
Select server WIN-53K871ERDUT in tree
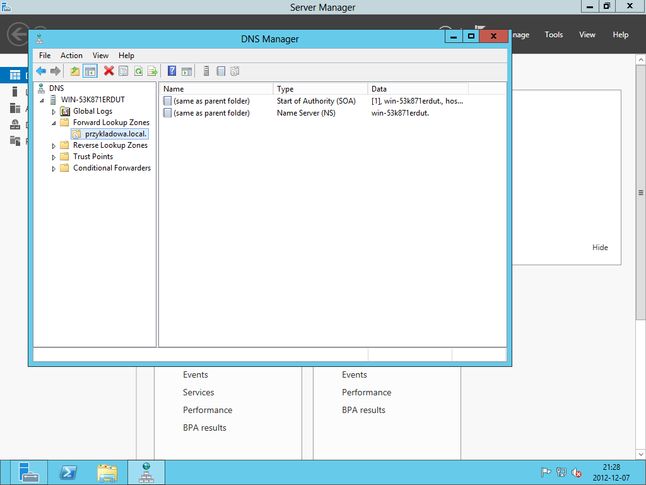(x=93, y=99)
